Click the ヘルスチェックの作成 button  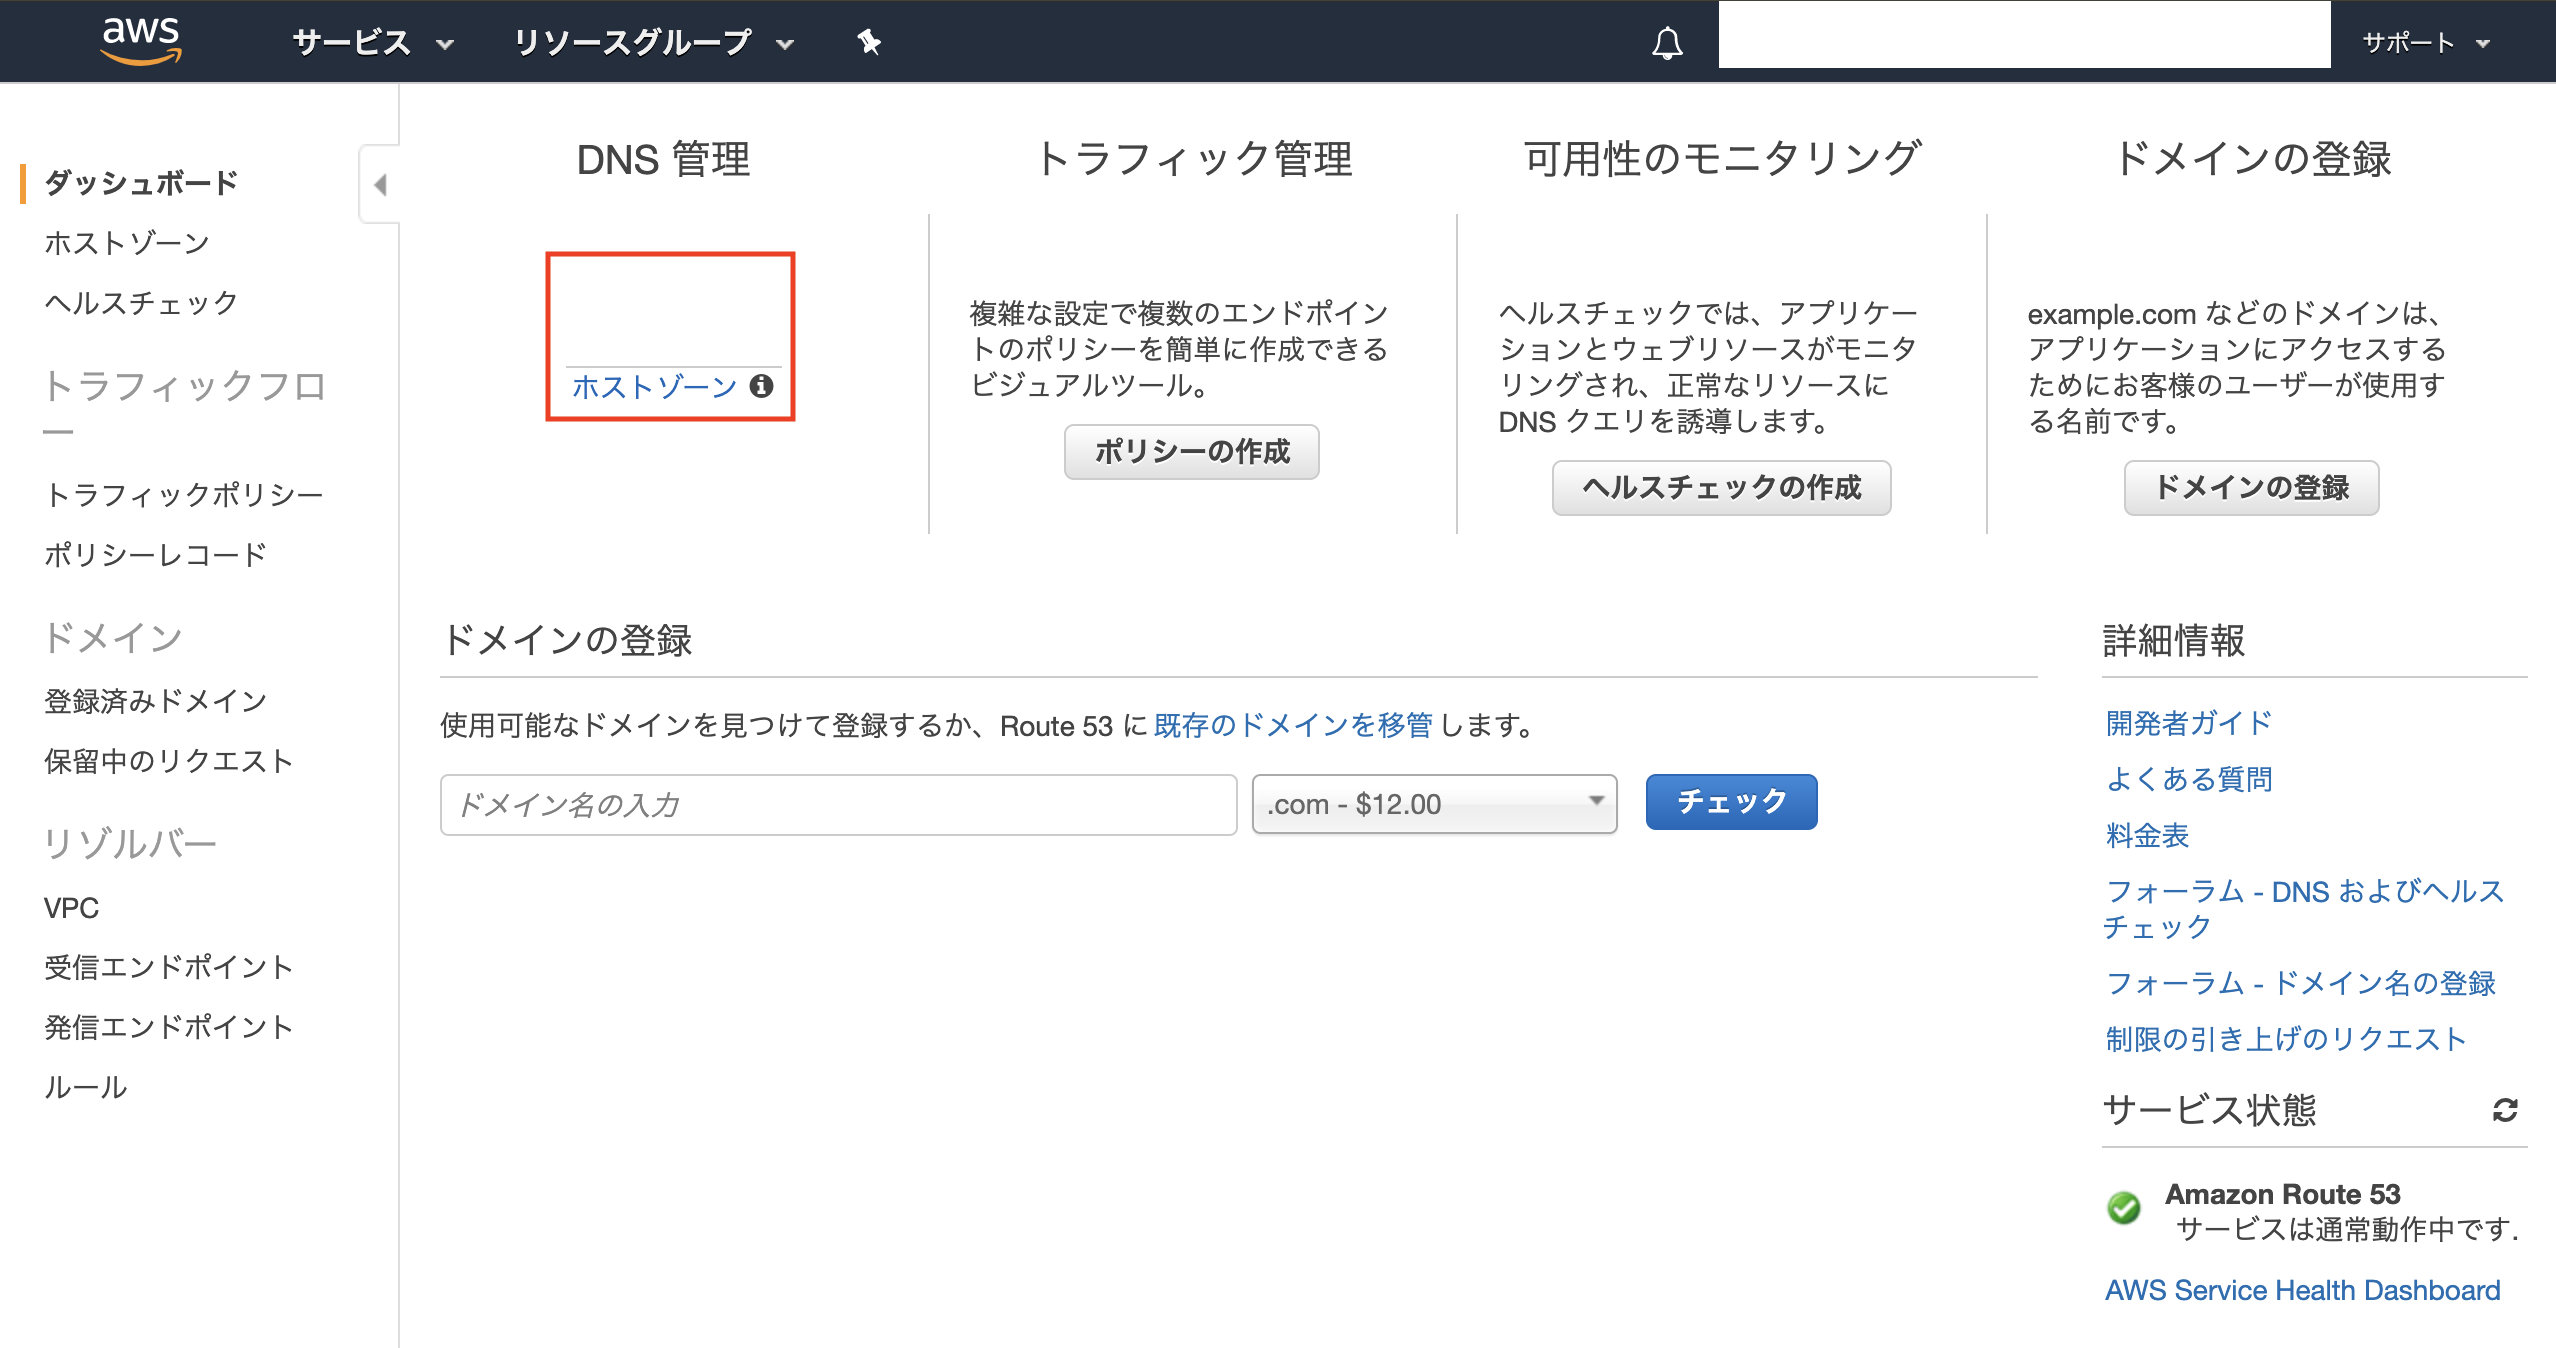tap(1721, 488)
